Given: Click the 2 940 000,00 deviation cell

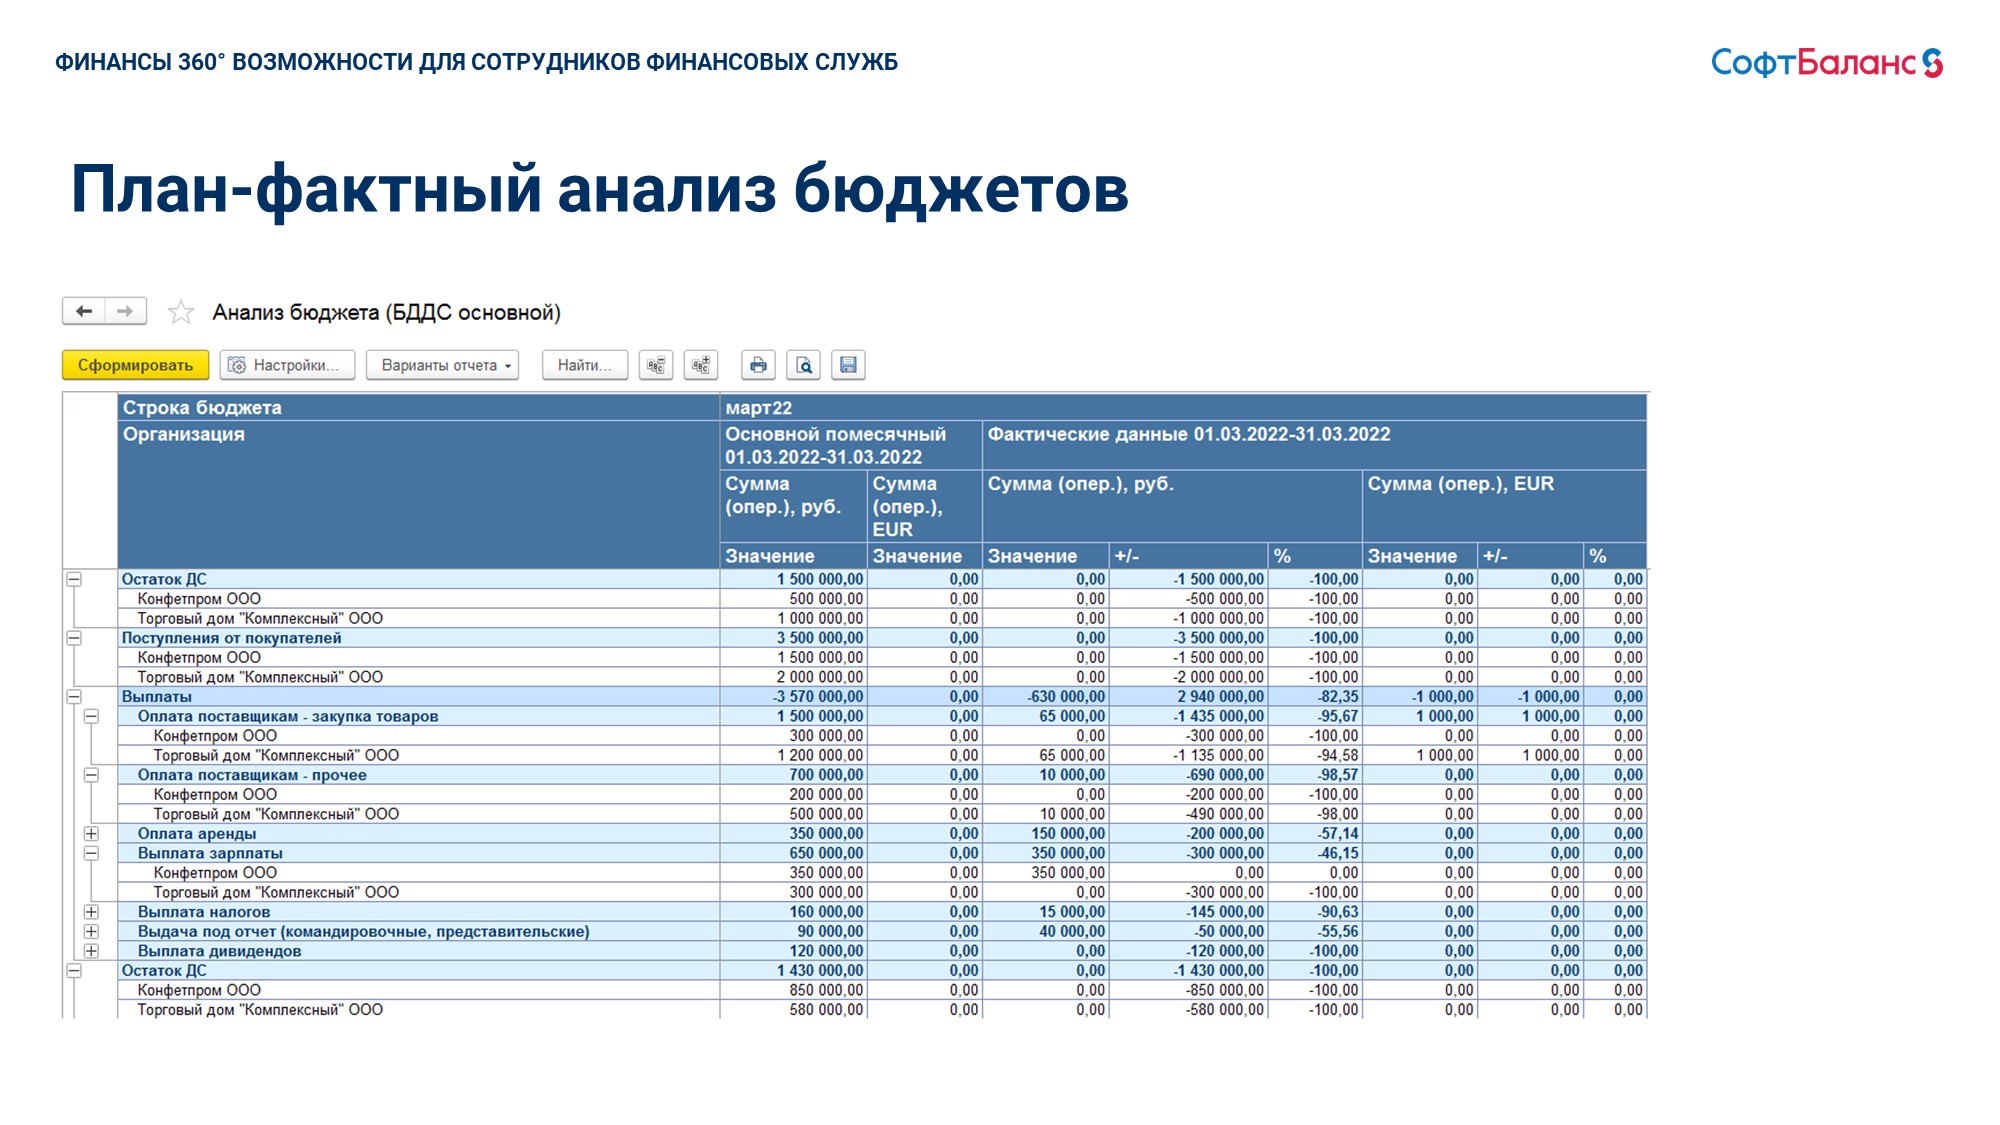Looking at the screenshot, I should pos(1189,697).
